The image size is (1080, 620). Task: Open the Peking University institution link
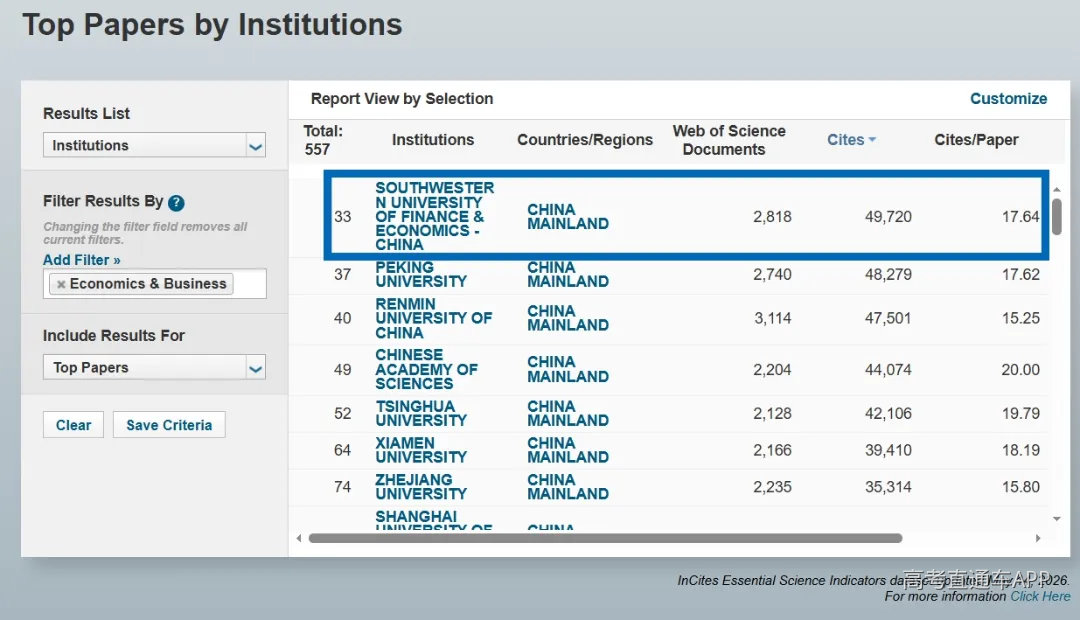pyautogui.click(x=421, y=274)
